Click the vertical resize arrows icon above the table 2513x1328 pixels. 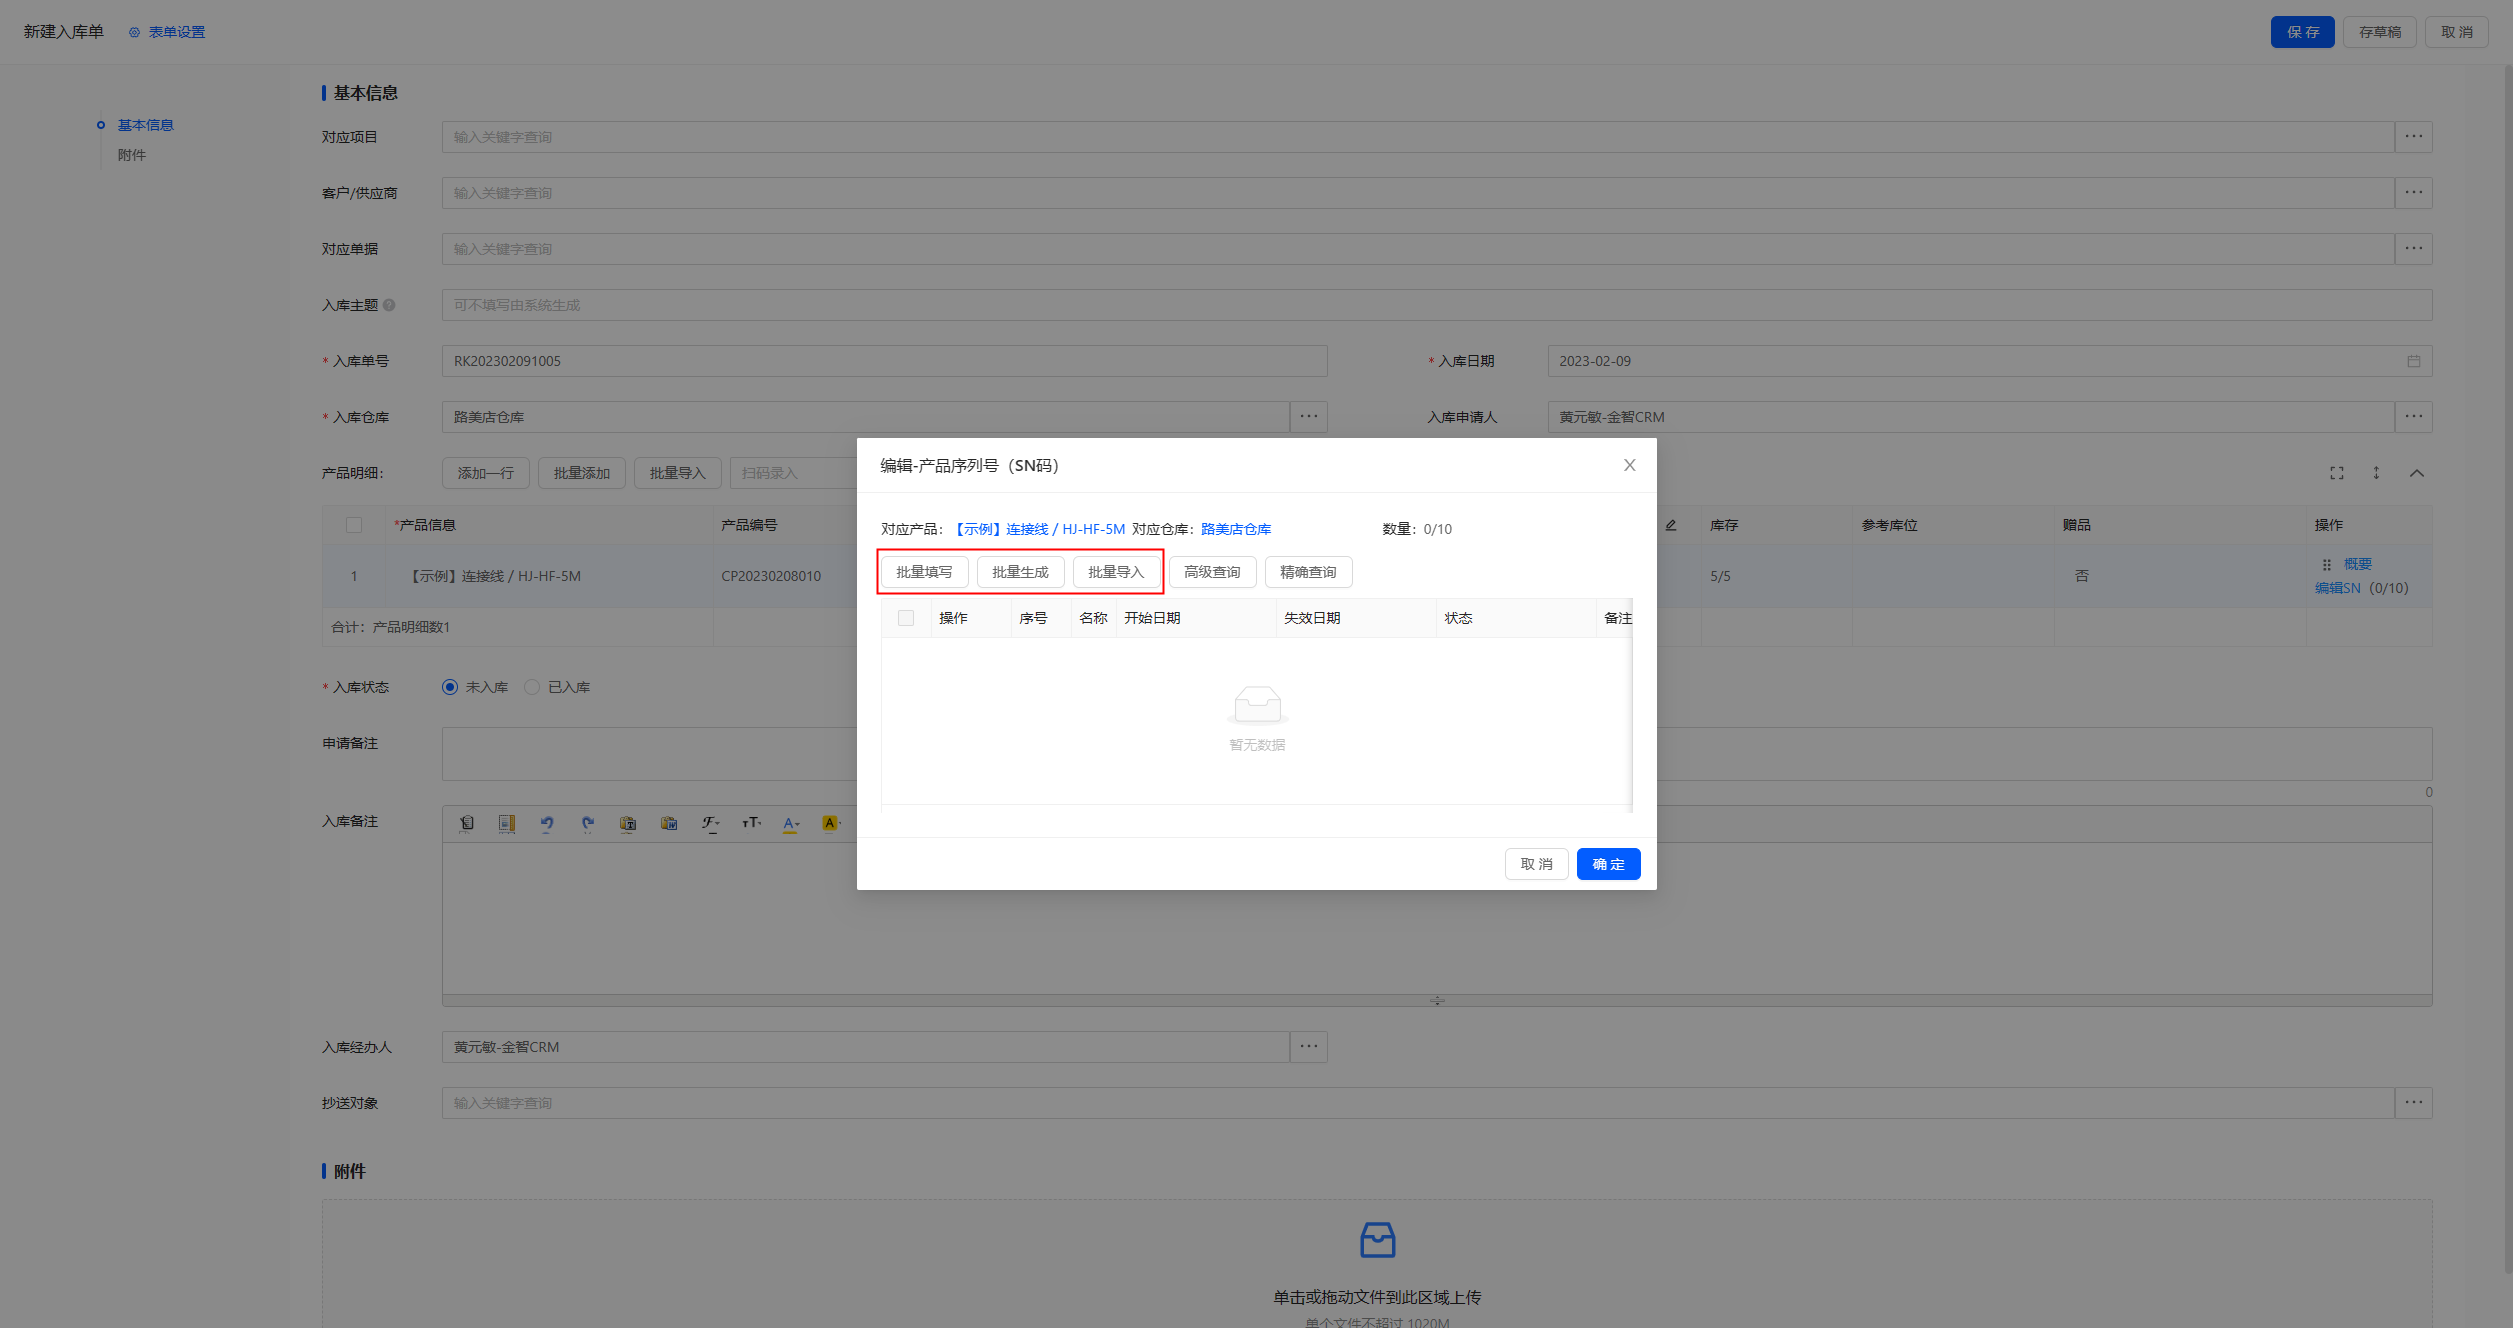pos(2376,473)
